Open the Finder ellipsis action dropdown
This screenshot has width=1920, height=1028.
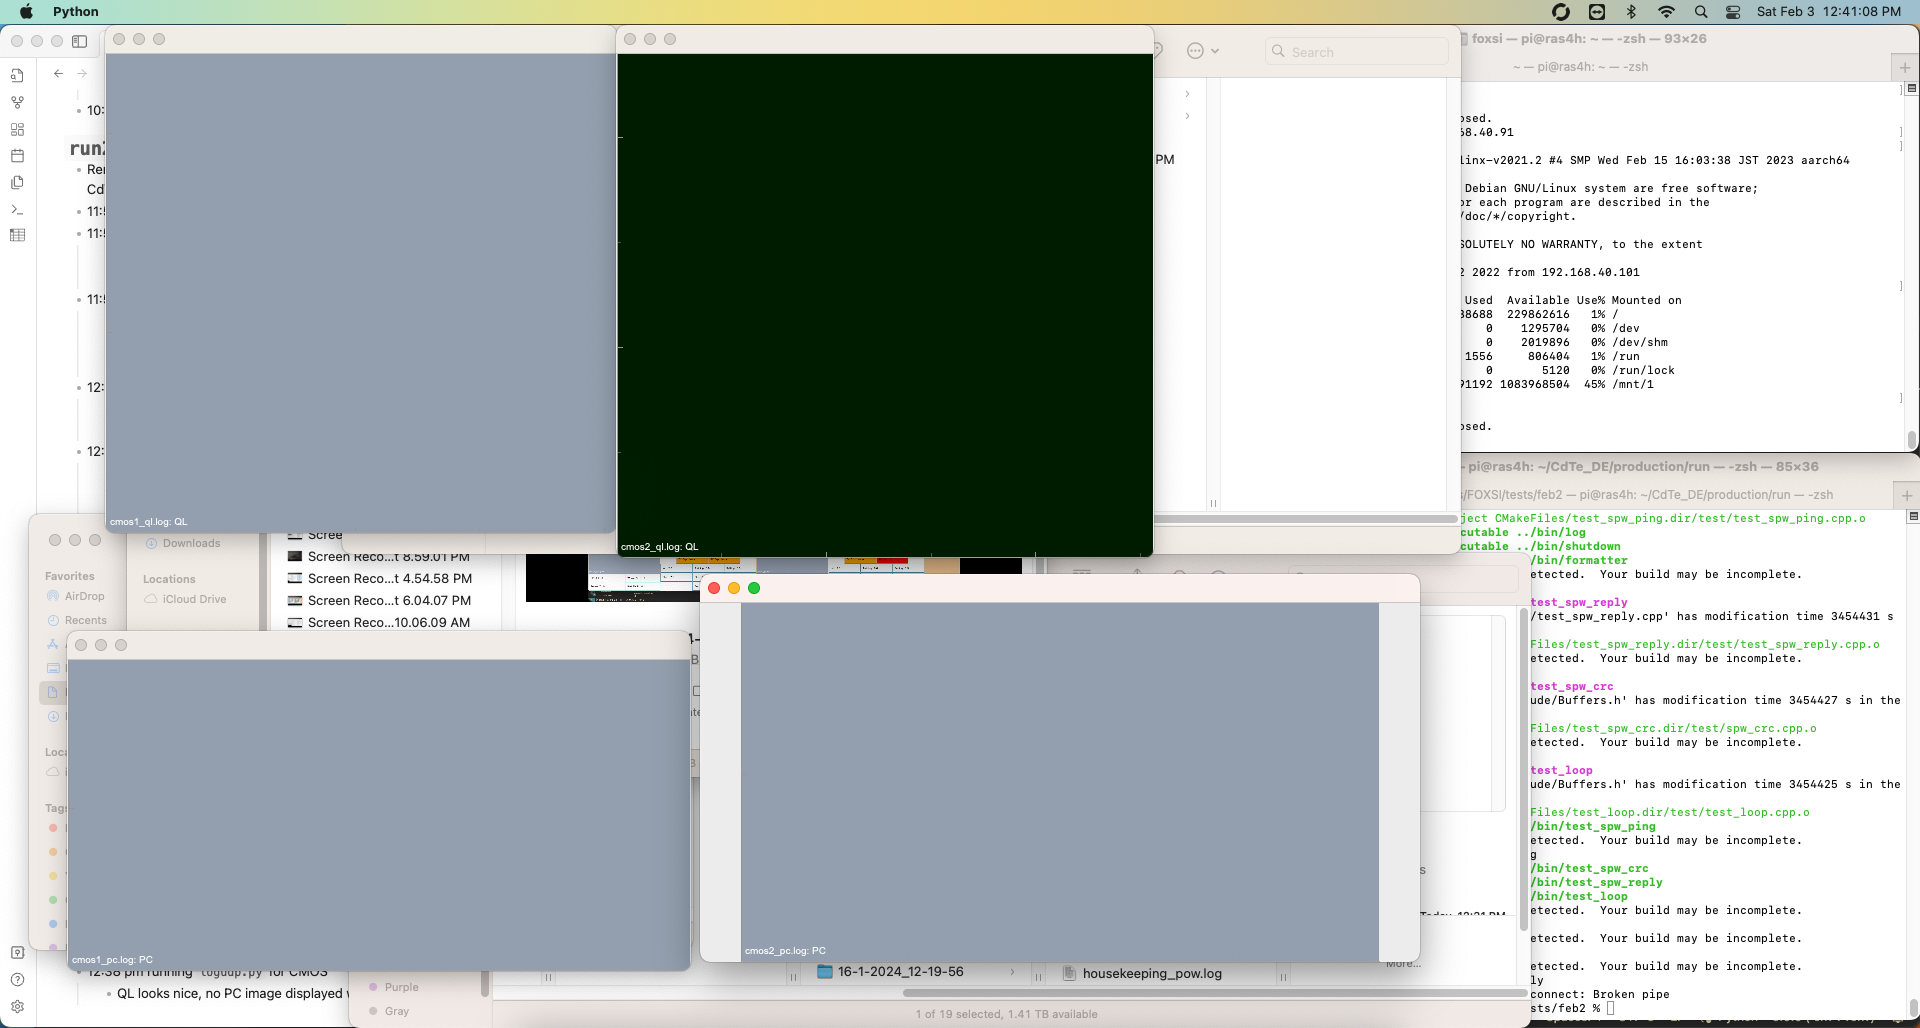tap(1202, 51)
